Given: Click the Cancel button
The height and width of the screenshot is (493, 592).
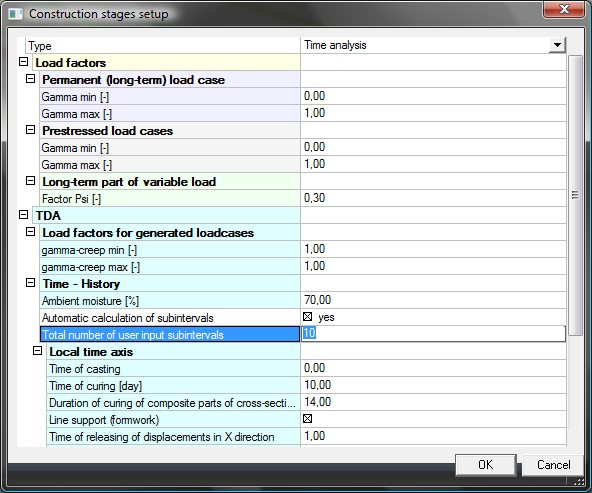Looking at the screenshot, I should click(553, 465).
